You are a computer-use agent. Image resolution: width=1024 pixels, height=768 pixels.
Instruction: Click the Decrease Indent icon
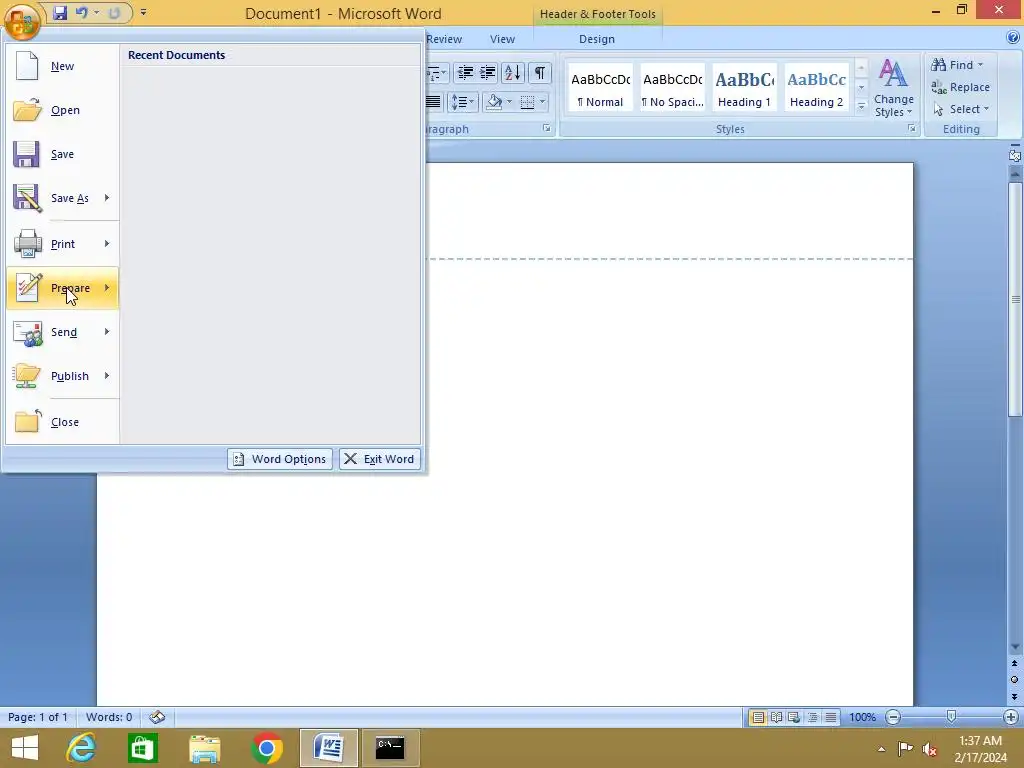[x=465, y=72]
